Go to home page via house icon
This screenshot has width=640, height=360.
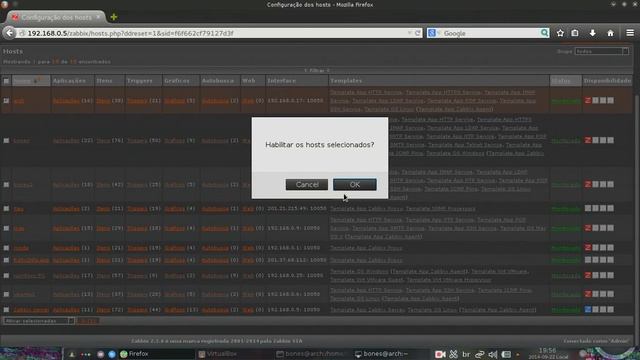(x=610, y=33)
